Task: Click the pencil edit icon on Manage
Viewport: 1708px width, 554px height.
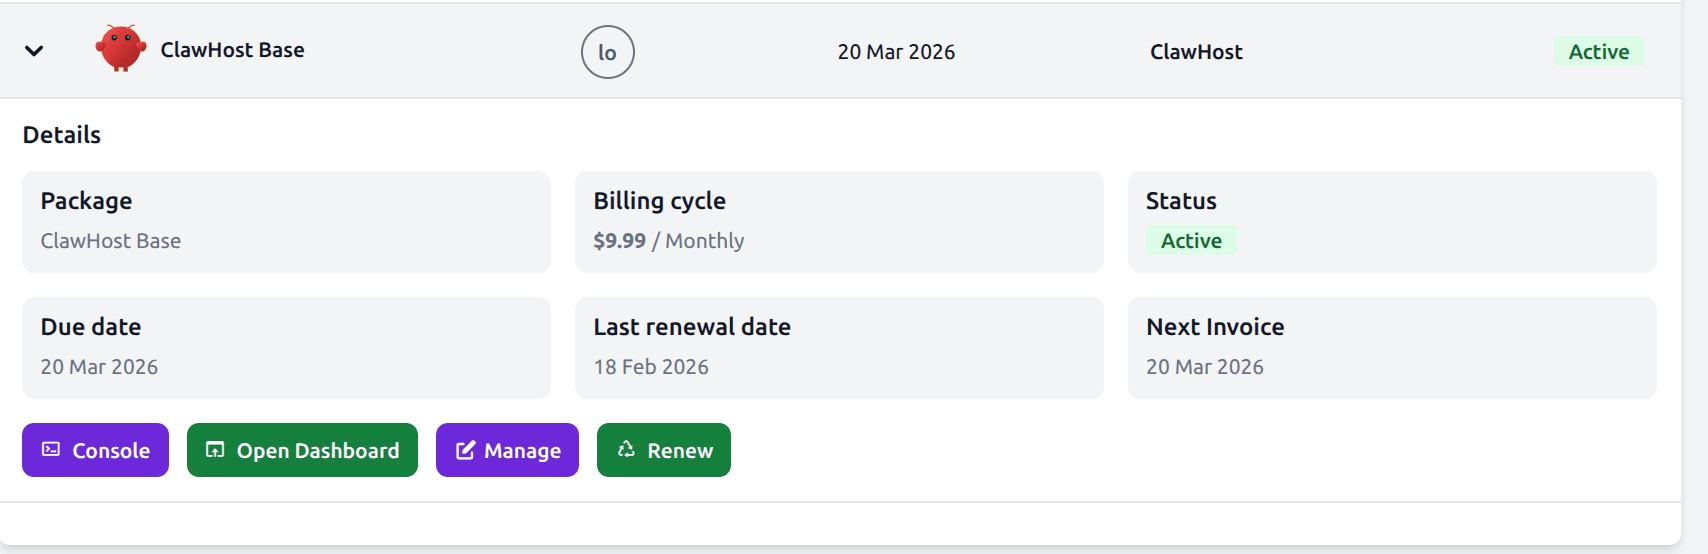Action: click(x=465, y=451)
